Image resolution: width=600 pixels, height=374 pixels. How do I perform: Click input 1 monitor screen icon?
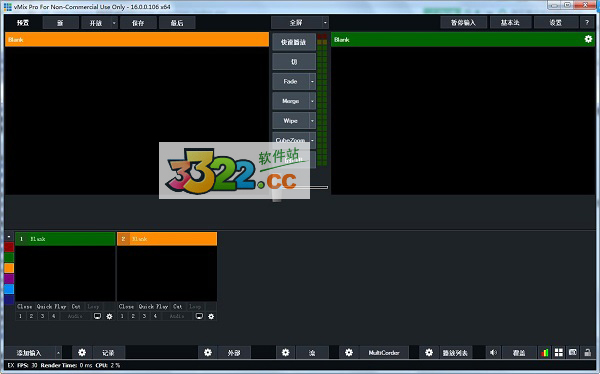point(98,316)
